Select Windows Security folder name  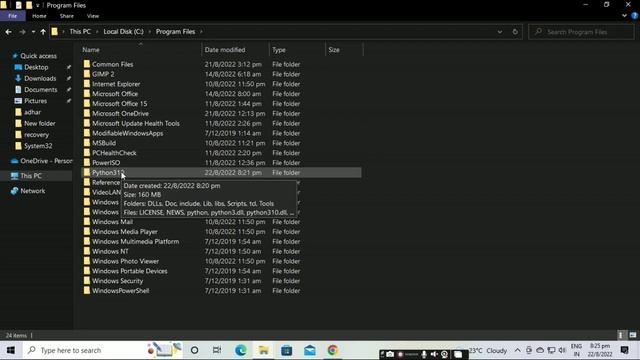tap(118, 281)
